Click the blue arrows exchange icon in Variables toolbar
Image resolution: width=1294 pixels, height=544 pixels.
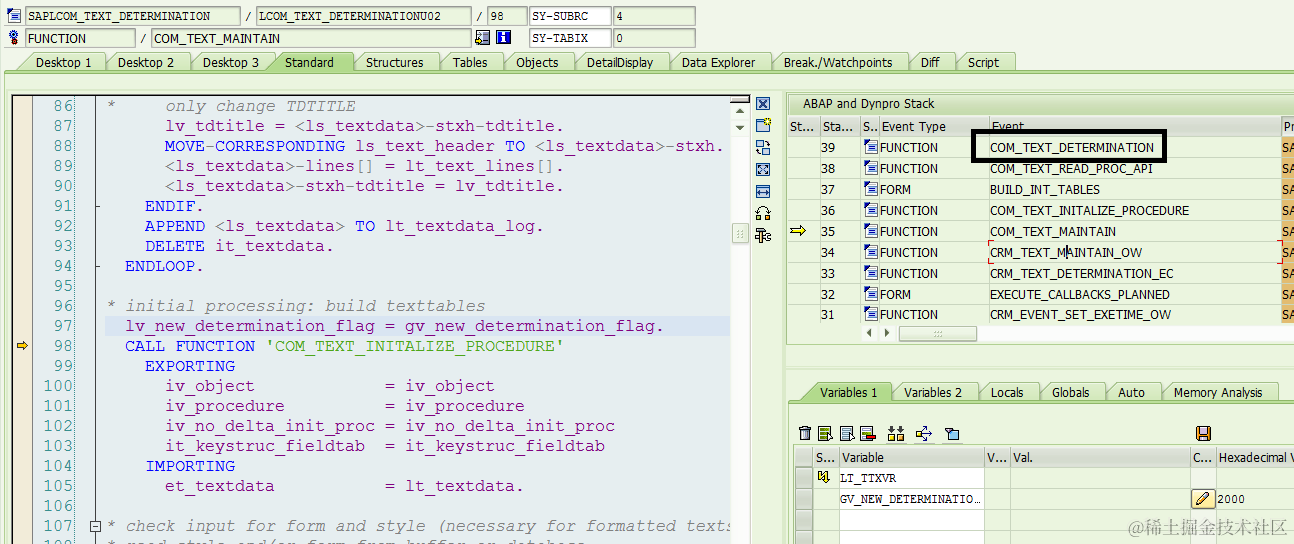923,433
